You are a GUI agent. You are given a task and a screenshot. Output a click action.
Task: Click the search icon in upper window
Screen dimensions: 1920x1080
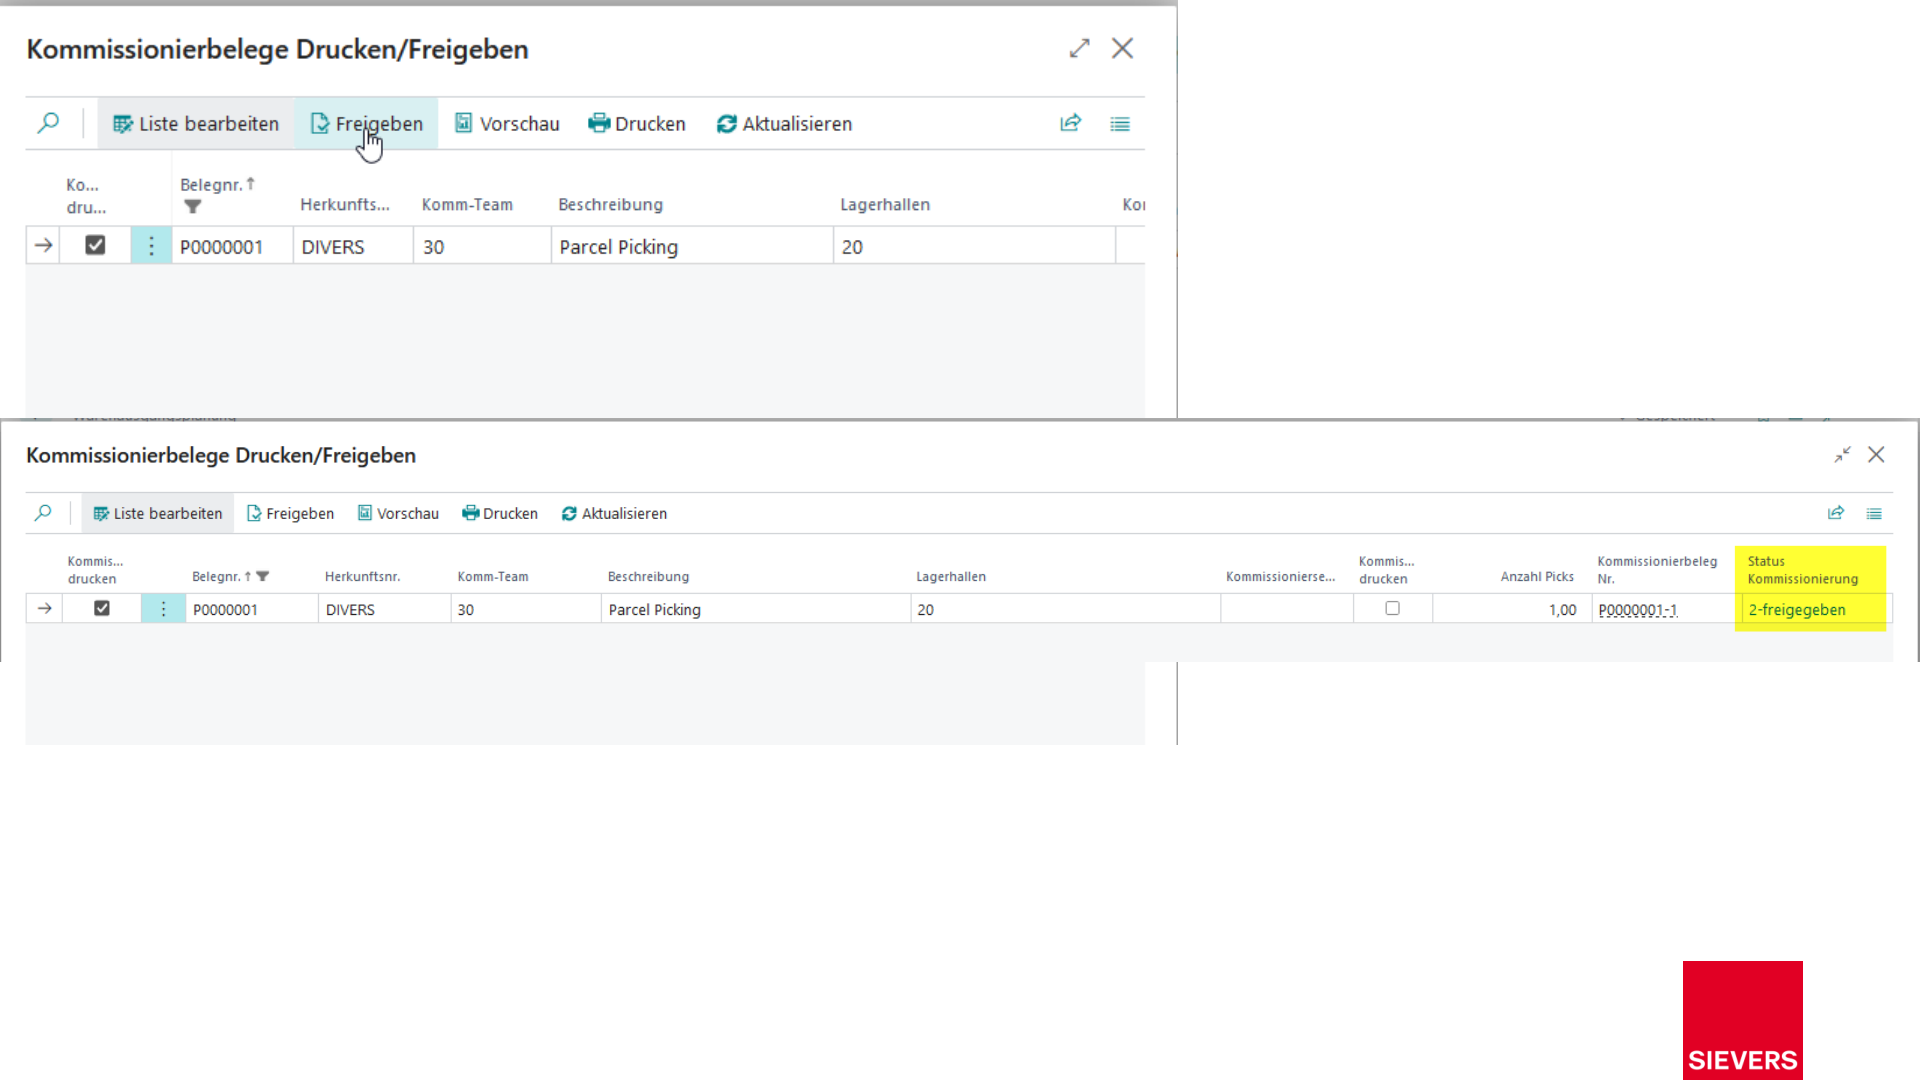coord(48,123)
